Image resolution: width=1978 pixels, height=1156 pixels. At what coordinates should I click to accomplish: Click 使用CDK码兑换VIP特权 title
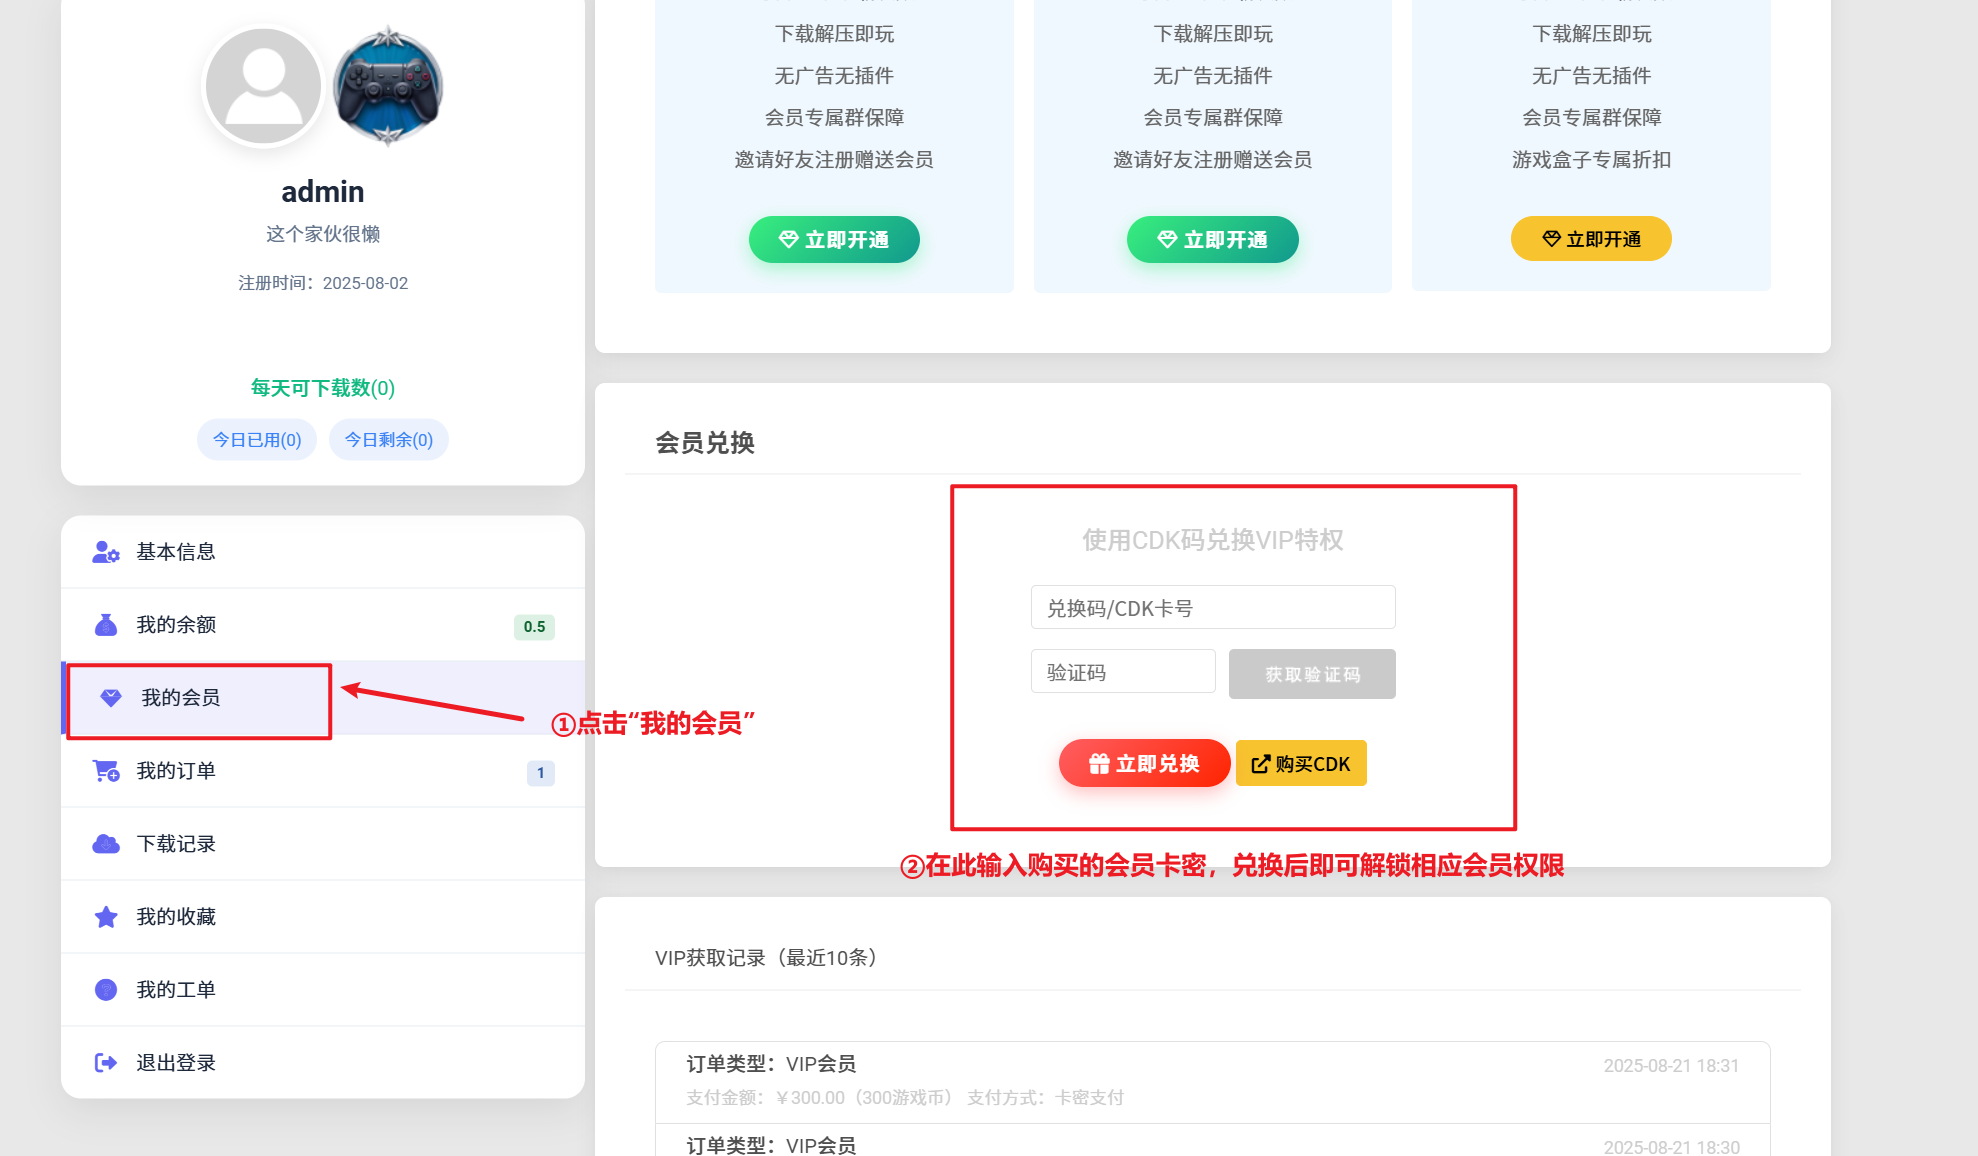click(1213, 541)
